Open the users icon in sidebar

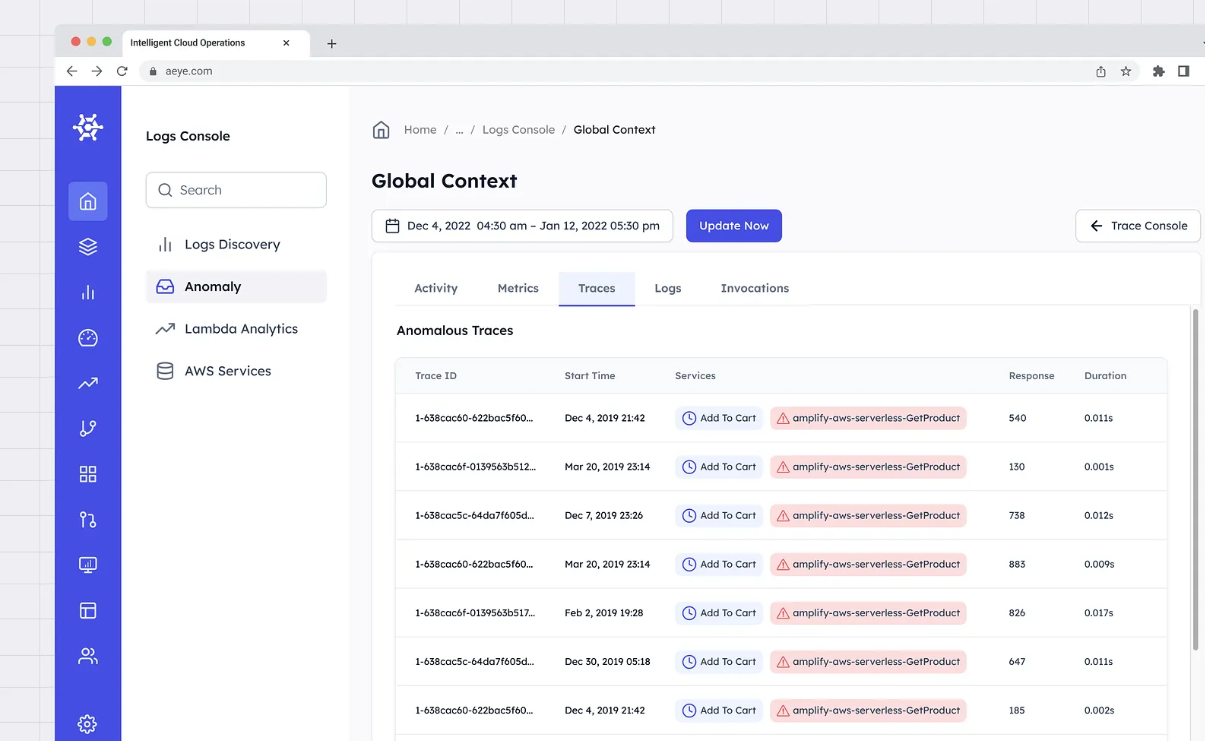pos(88,656)
